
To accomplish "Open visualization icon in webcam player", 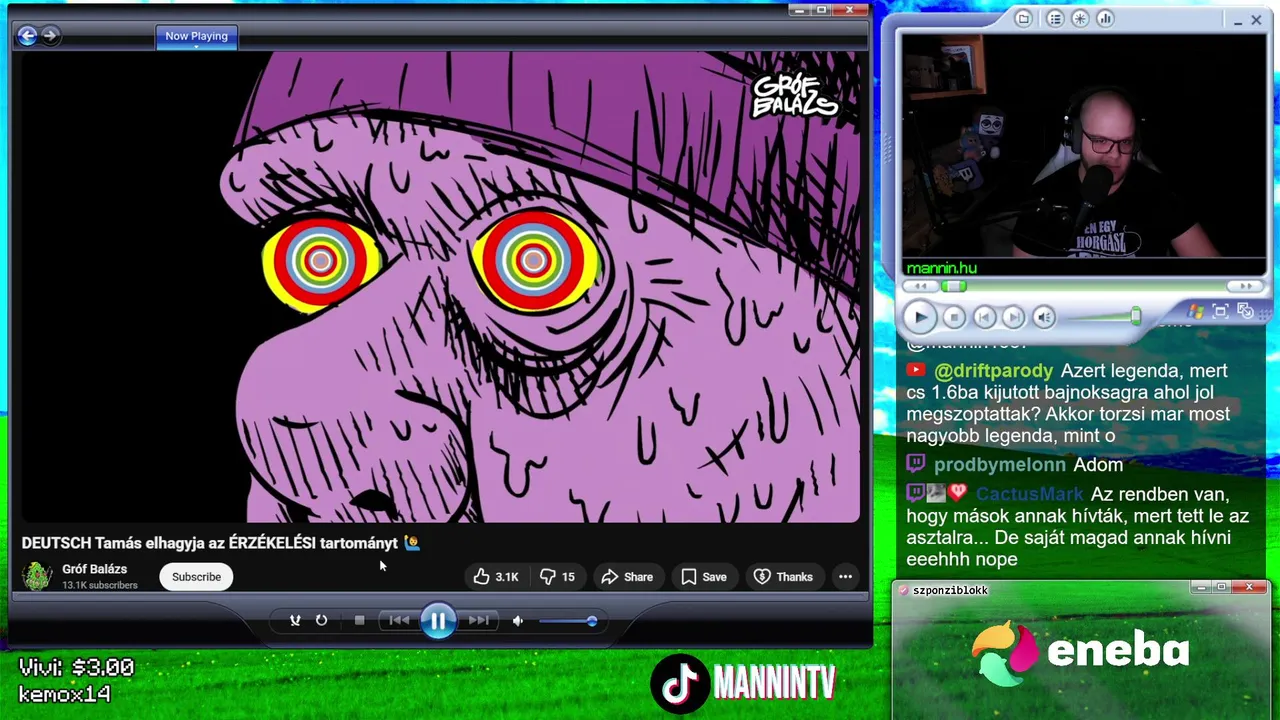I will tap(1080, 18).
